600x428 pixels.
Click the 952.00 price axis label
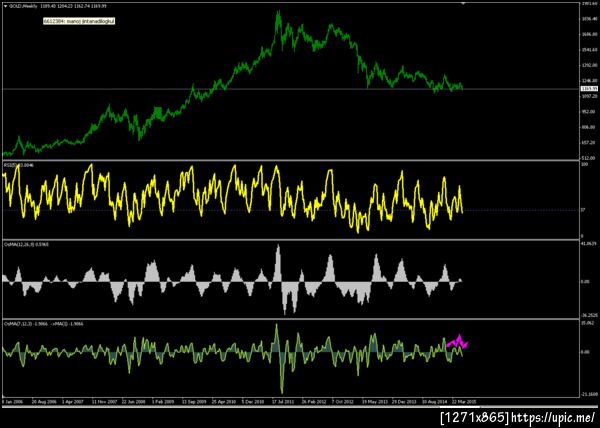tap(587, 112)
